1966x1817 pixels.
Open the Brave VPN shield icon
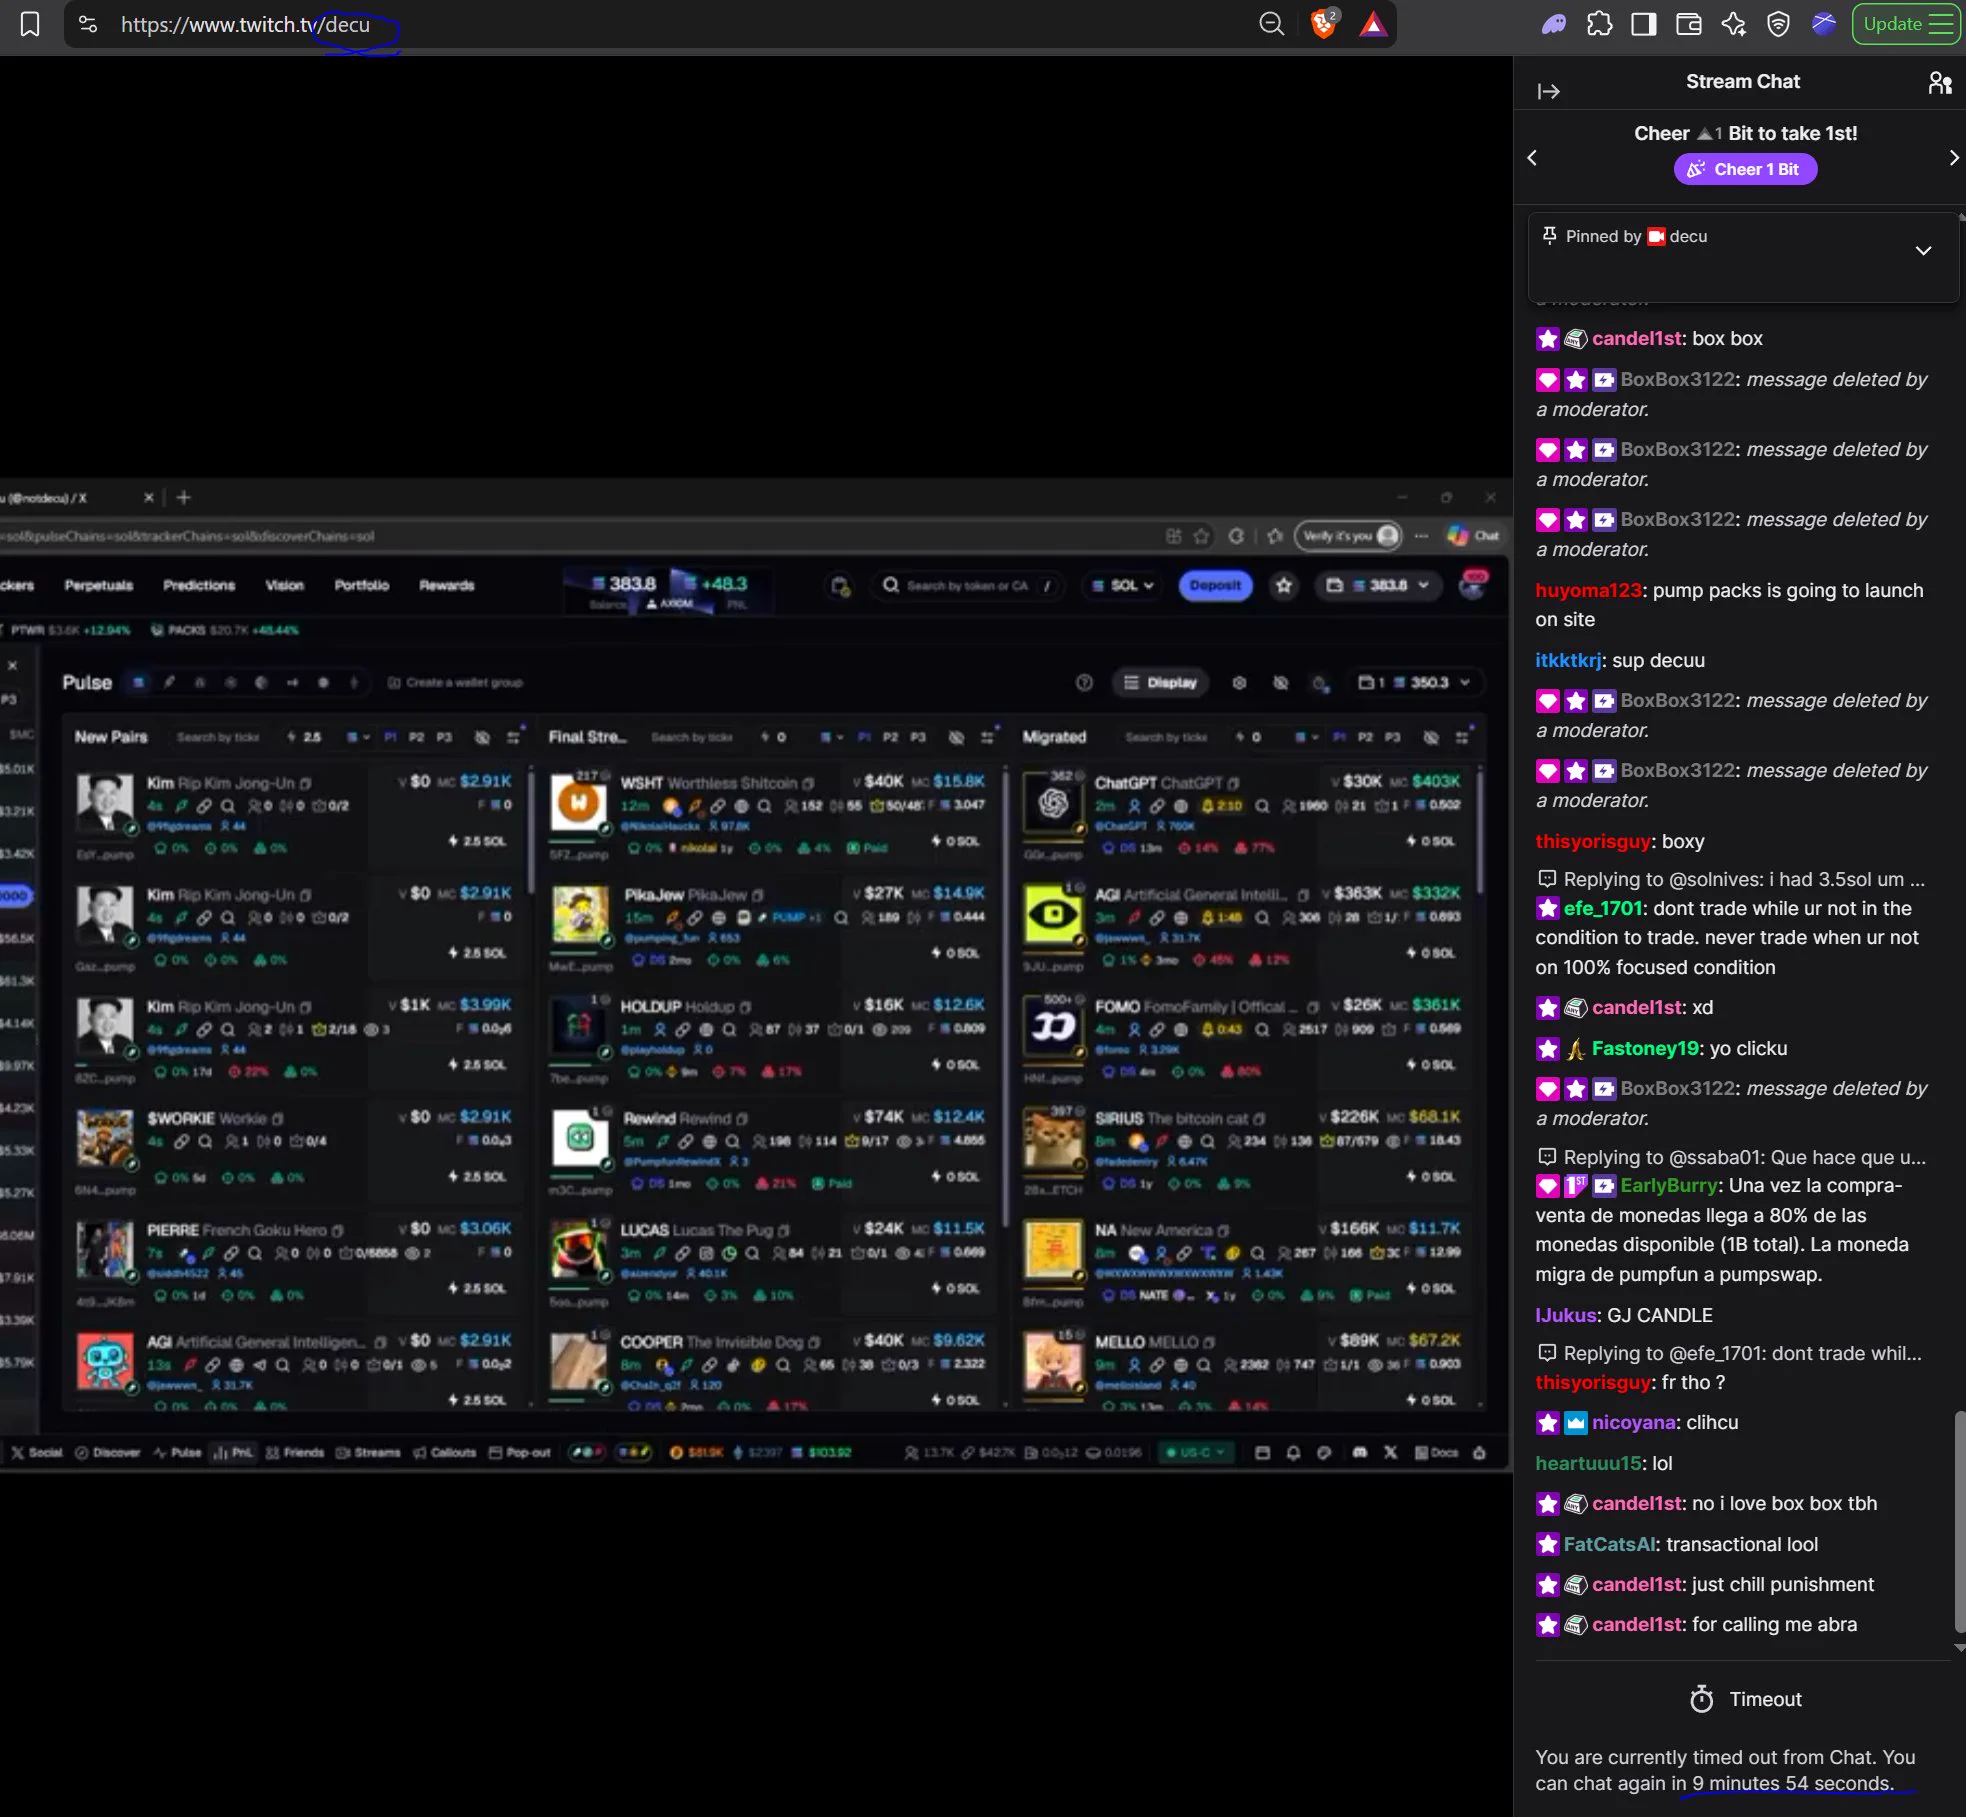[1778, 24]
